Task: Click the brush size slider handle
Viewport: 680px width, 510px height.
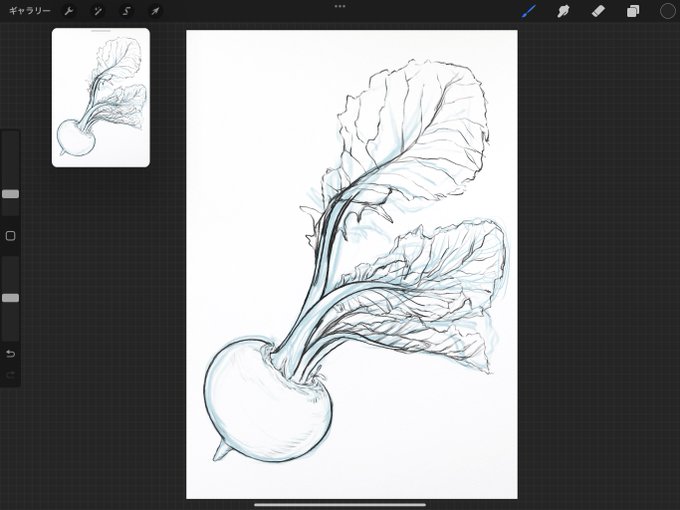Action: 10,194
